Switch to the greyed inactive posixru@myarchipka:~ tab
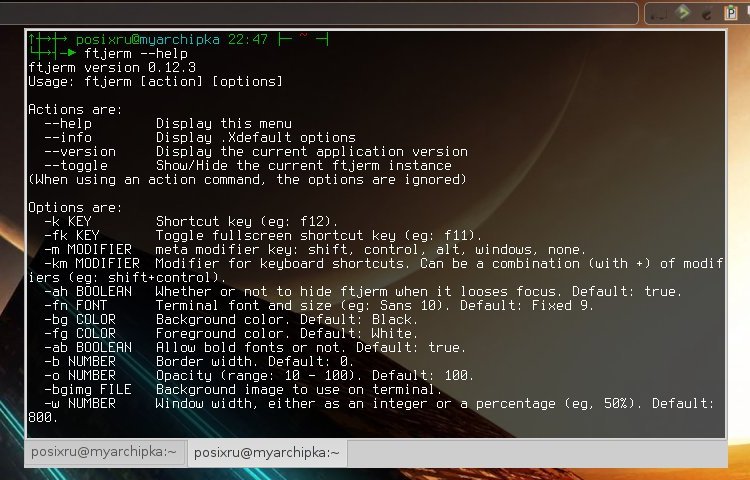The image size is (750, 480). tap(104, 452)
